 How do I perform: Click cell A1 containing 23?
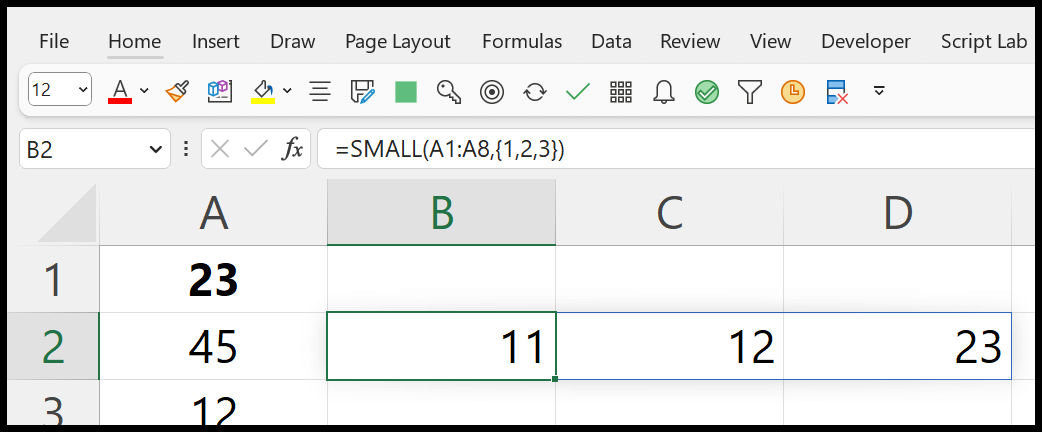tap(213, 279)
